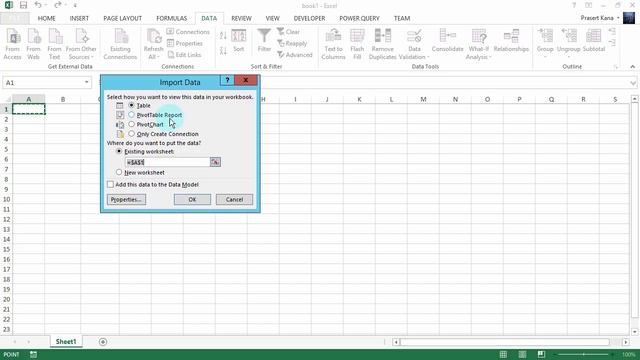The width and height of the screenshot is (640, 360).
Task: Open the INSERT ribbon tab
Action: [79, 18]
